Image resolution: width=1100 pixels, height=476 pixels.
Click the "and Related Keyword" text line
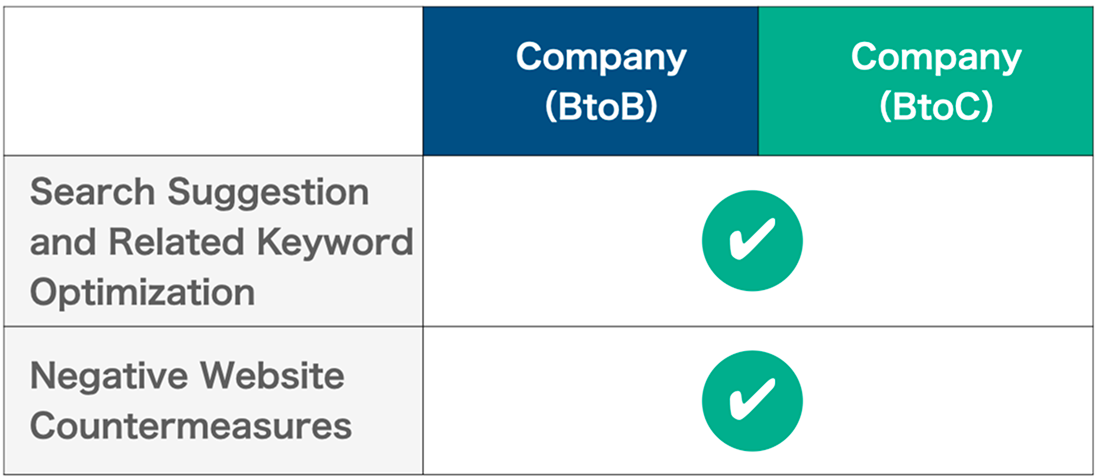(x=220, y=242)
